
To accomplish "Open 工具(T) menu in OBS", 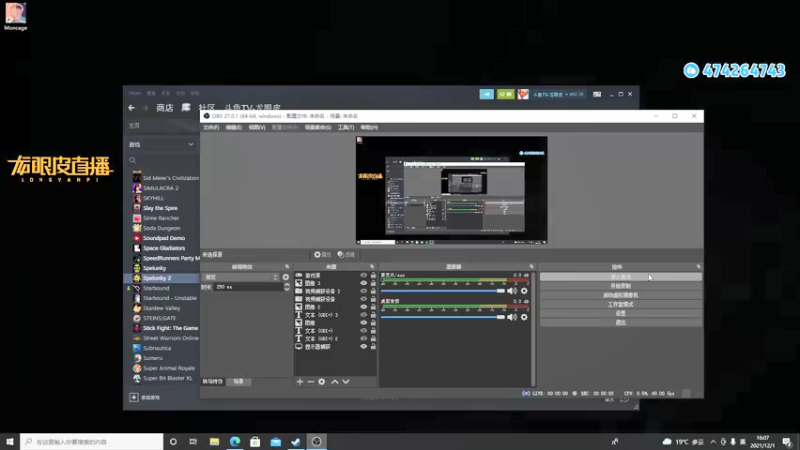I will pos(345,128).
